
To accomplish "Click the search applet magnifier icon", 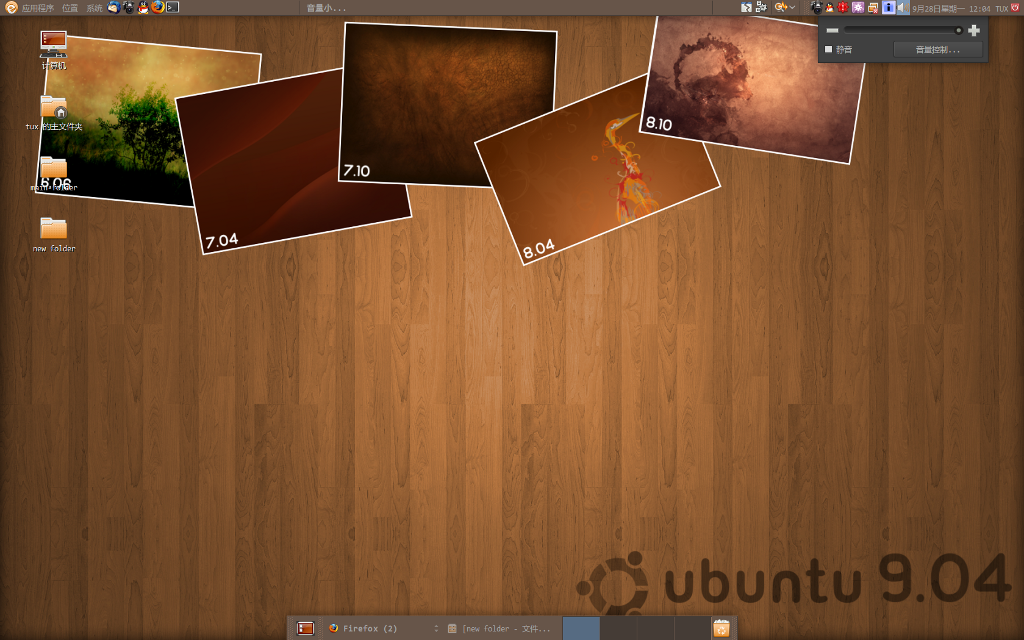I will (780, 7).
